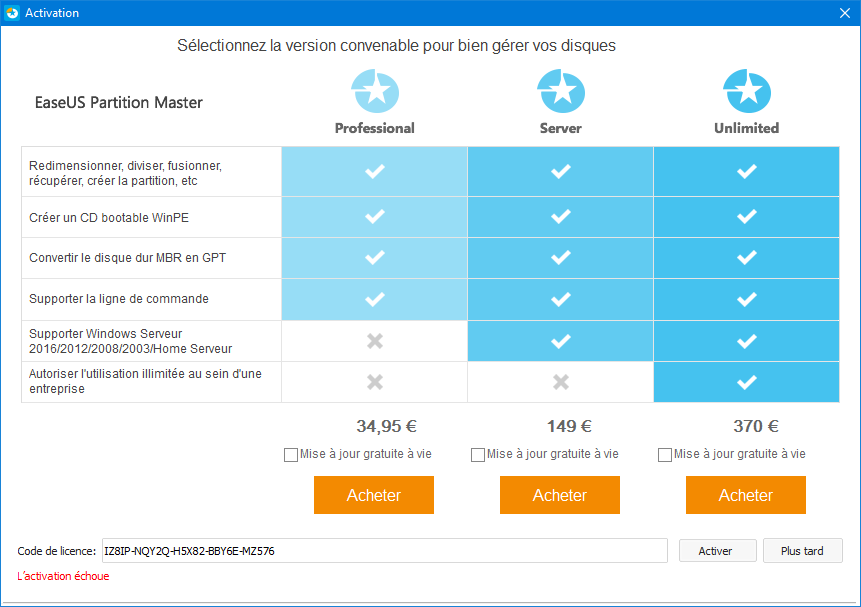
Task: Click Professional checkmark for Convertir le disque dur MBR
Action: [375, 257]
